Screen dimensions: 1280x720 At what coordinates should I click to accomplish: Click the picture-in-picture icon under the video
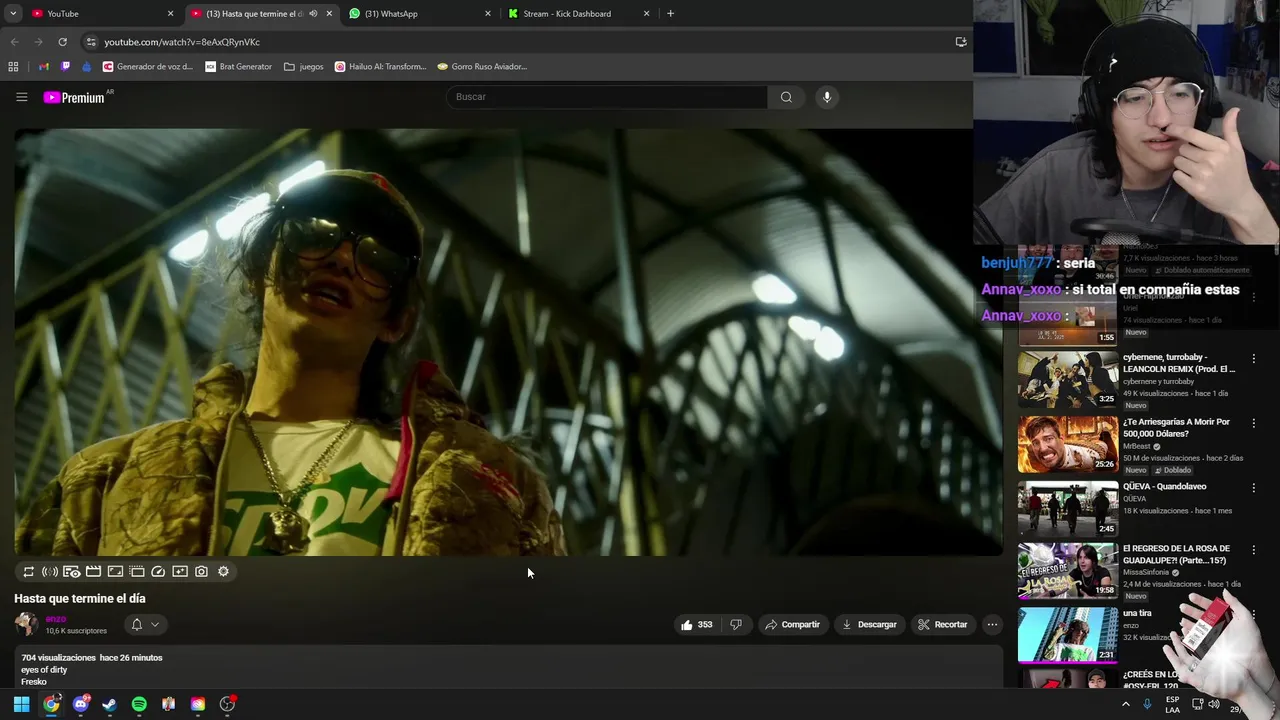point(115,572)
